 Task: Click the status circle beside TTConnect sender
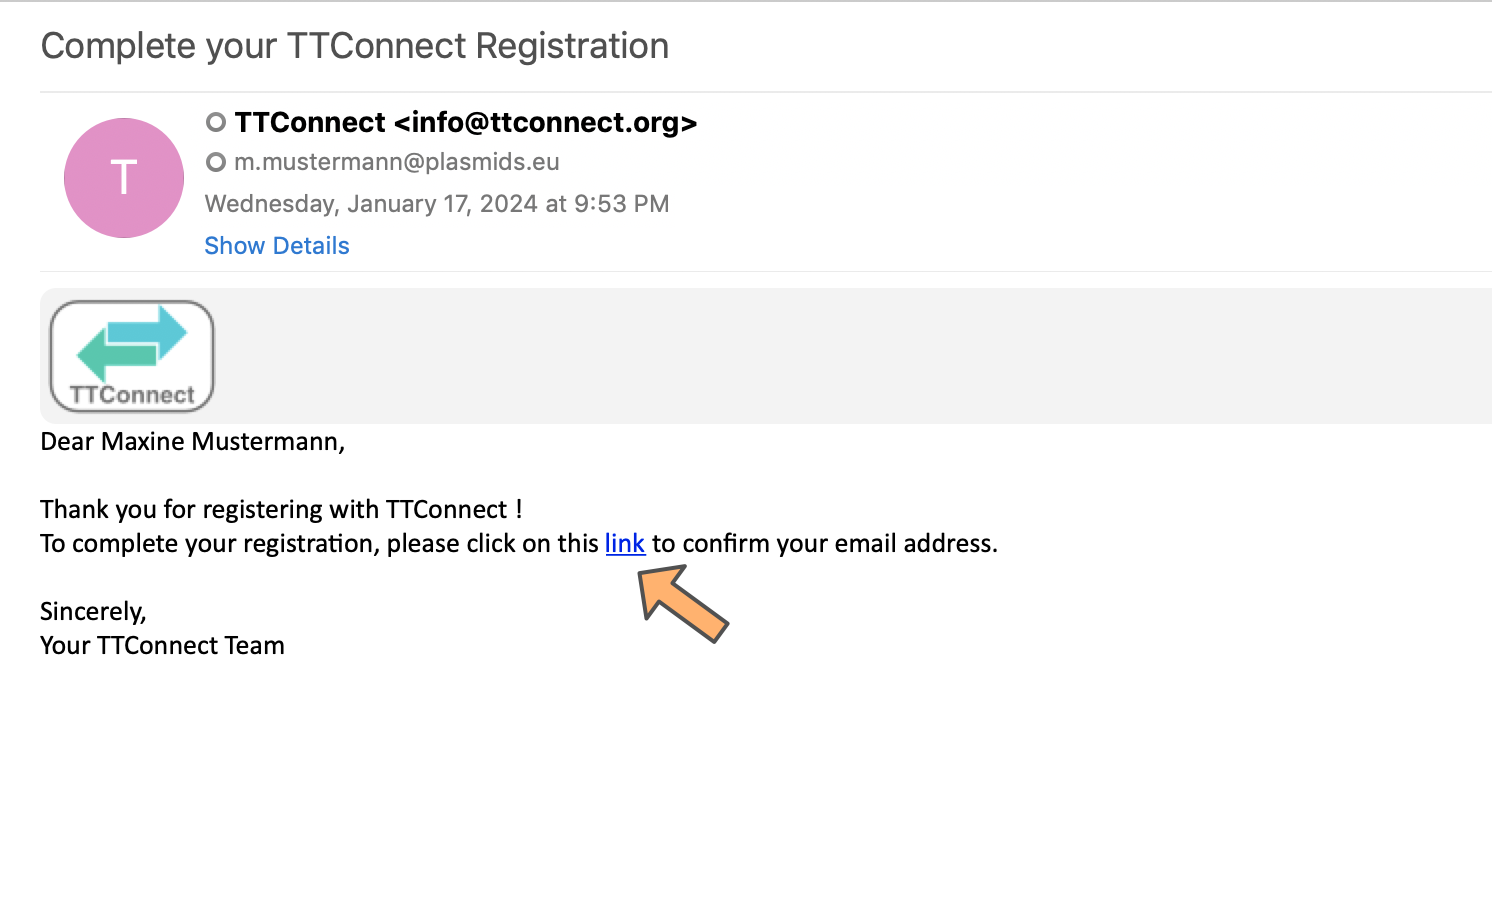point(216,122)
